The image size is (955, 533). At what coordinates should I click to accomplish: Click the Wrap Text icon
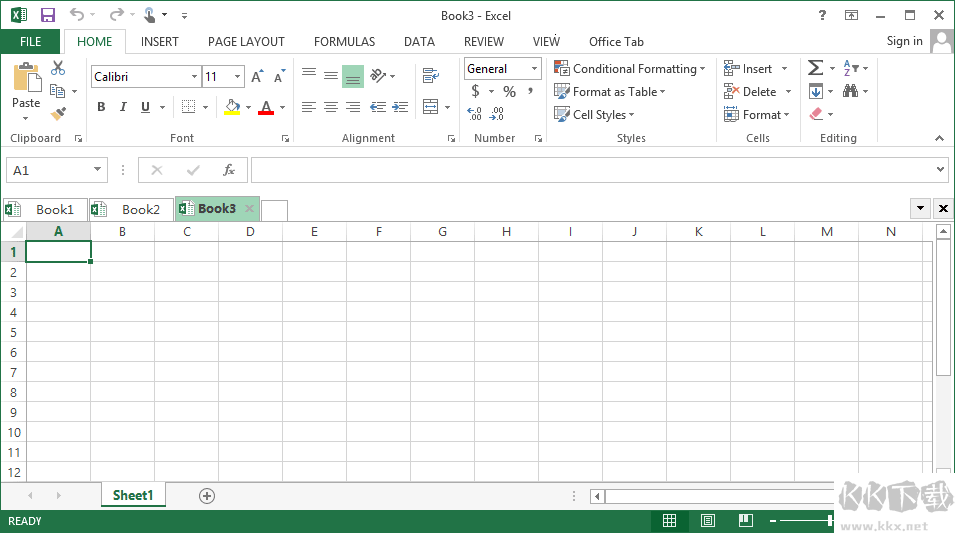click(x=430, y=76)
